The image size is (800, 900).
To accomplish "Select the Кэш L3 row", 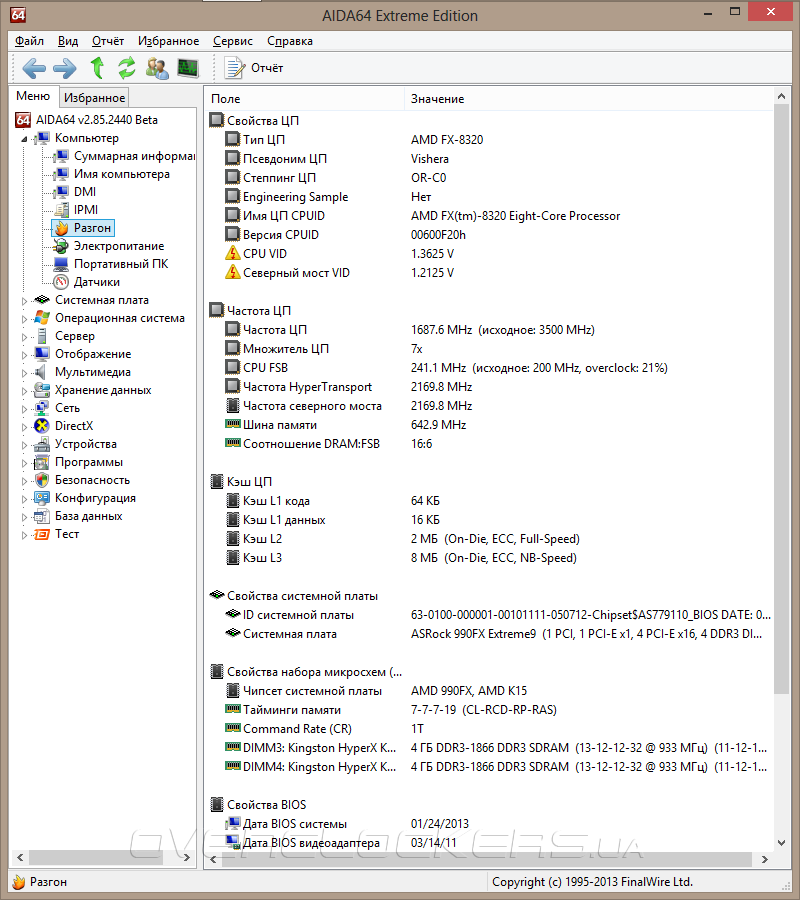I will (x=488, y=557).
